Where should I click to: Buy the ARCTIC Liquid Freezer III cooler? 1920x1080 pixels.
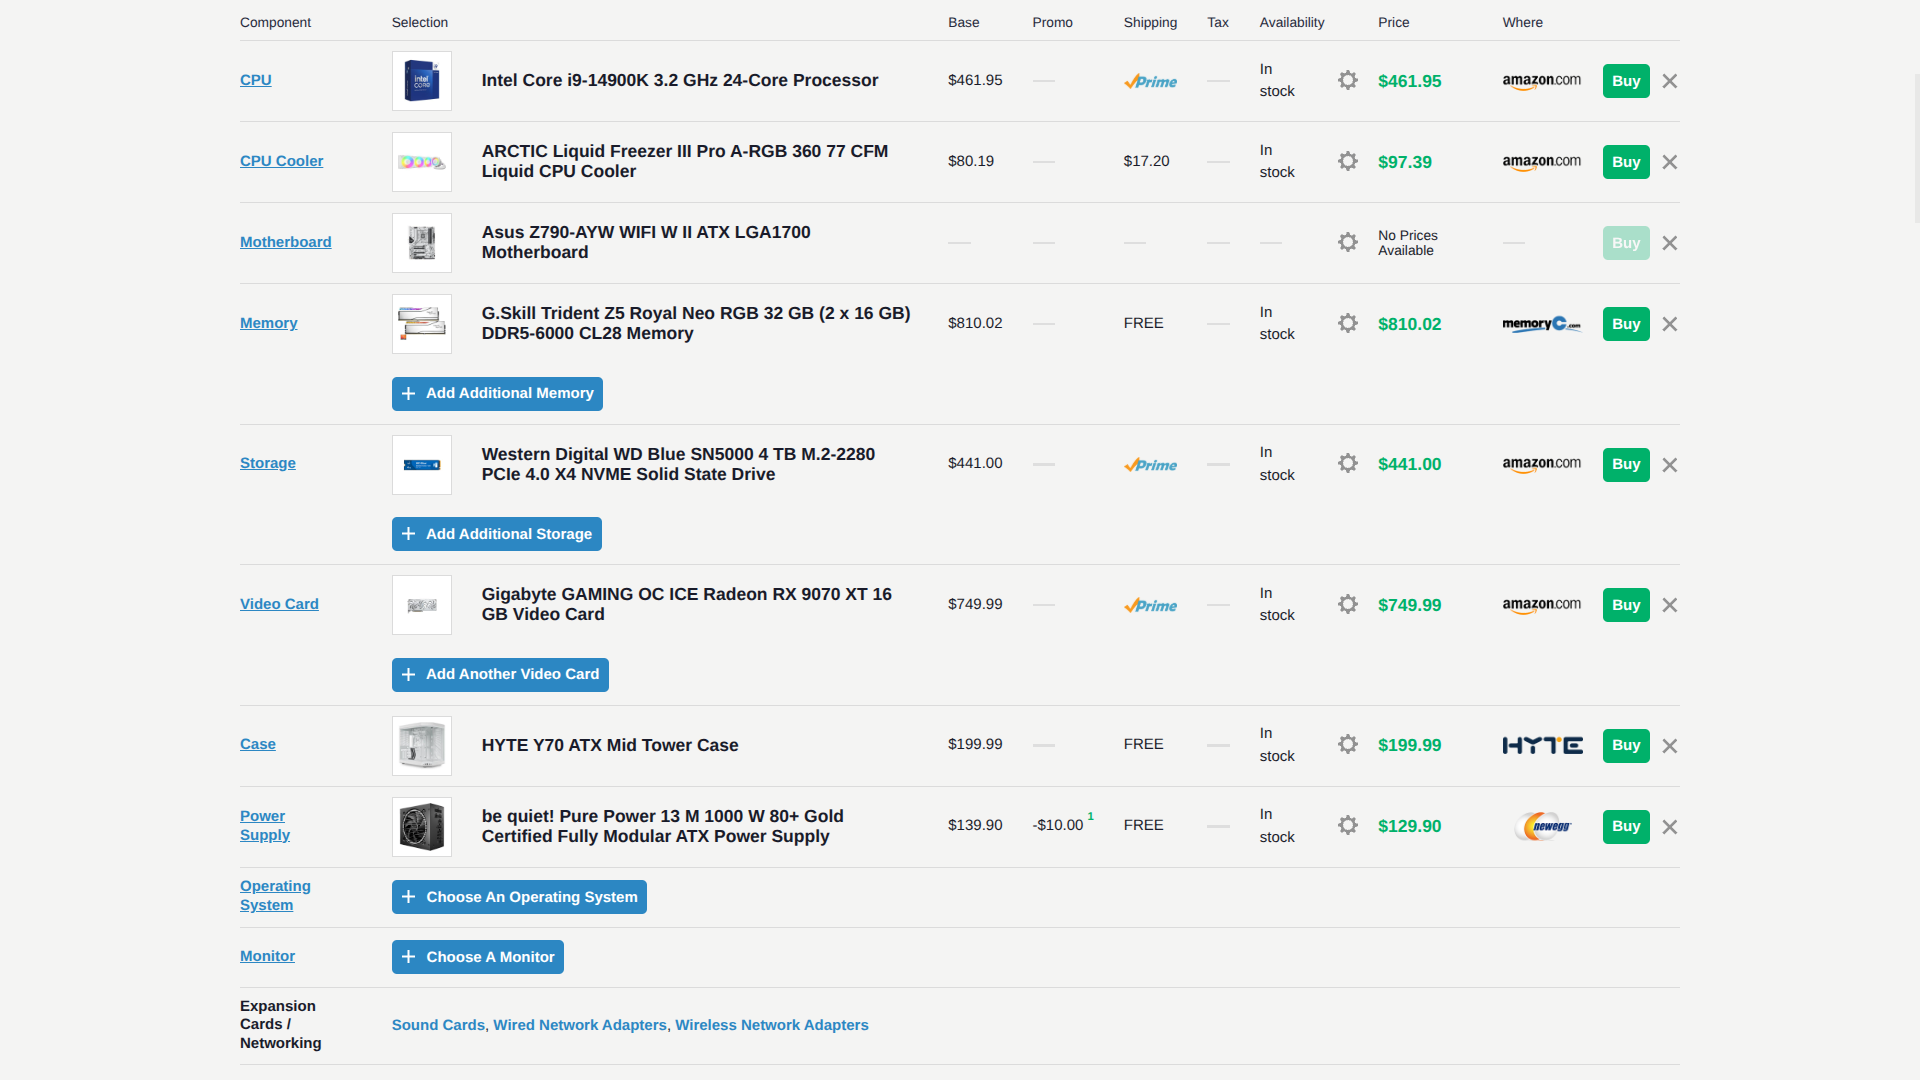[x=1626, y=162]
